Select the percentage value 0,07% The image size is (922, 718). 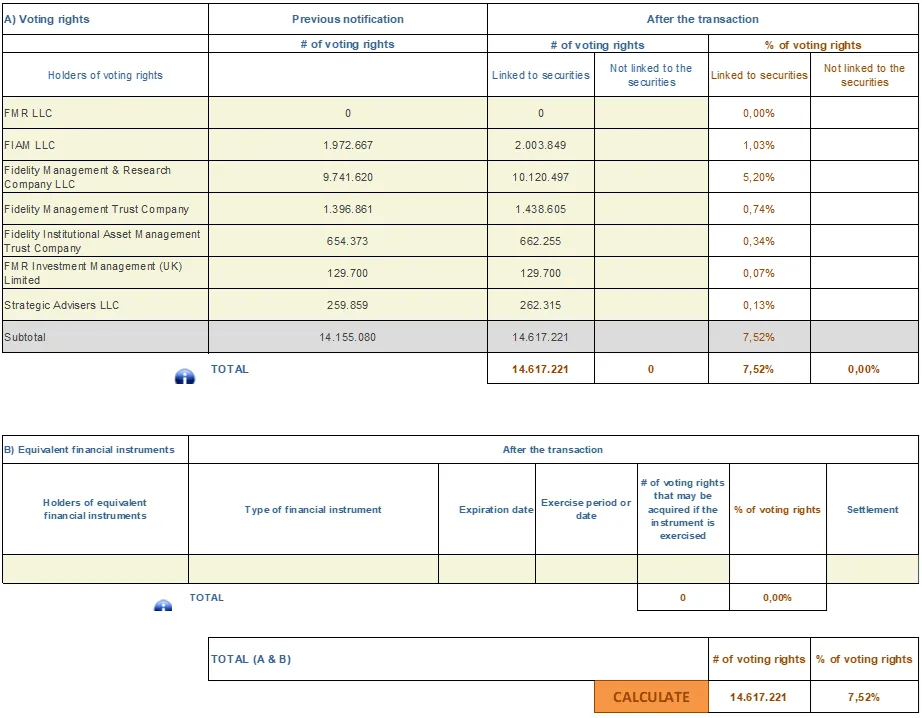tap(759, 273)
